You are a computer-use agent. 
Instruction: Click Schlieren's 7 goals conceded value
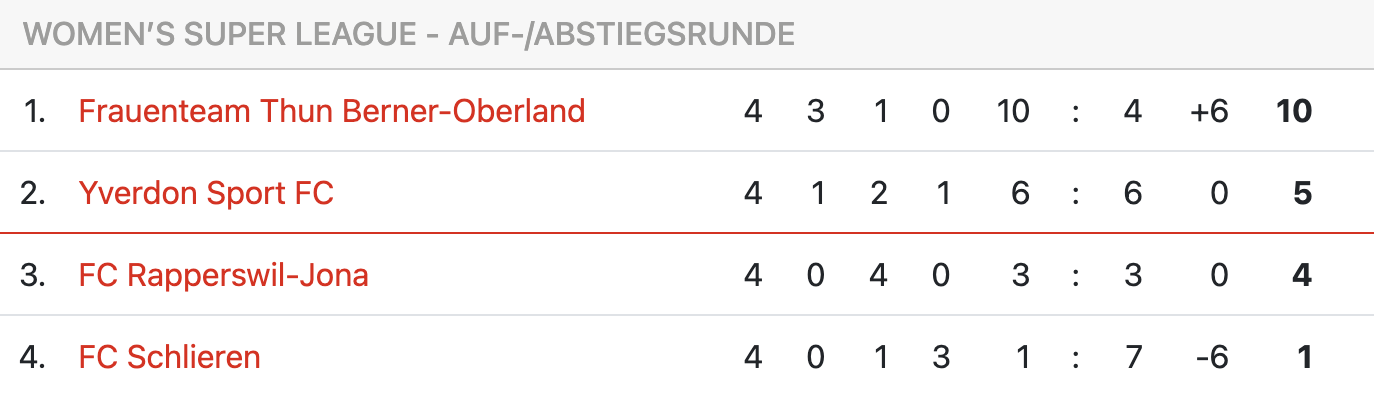pyautogui.click(x=1133, y=356)
